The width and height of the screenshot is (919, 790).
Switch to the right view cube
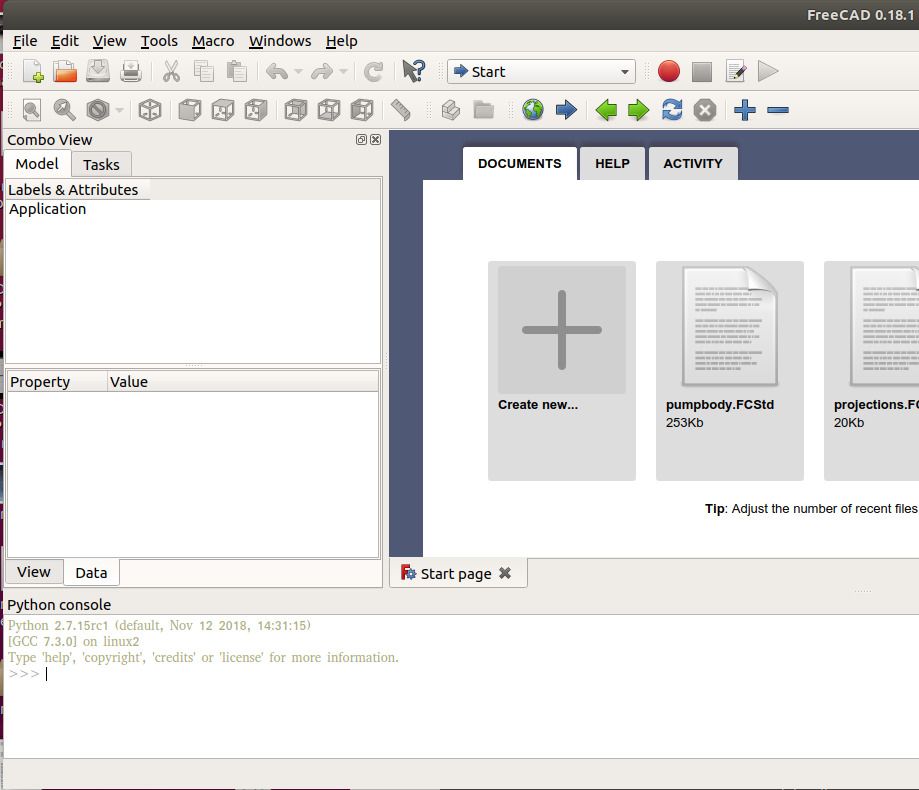[x=256, y=110]
